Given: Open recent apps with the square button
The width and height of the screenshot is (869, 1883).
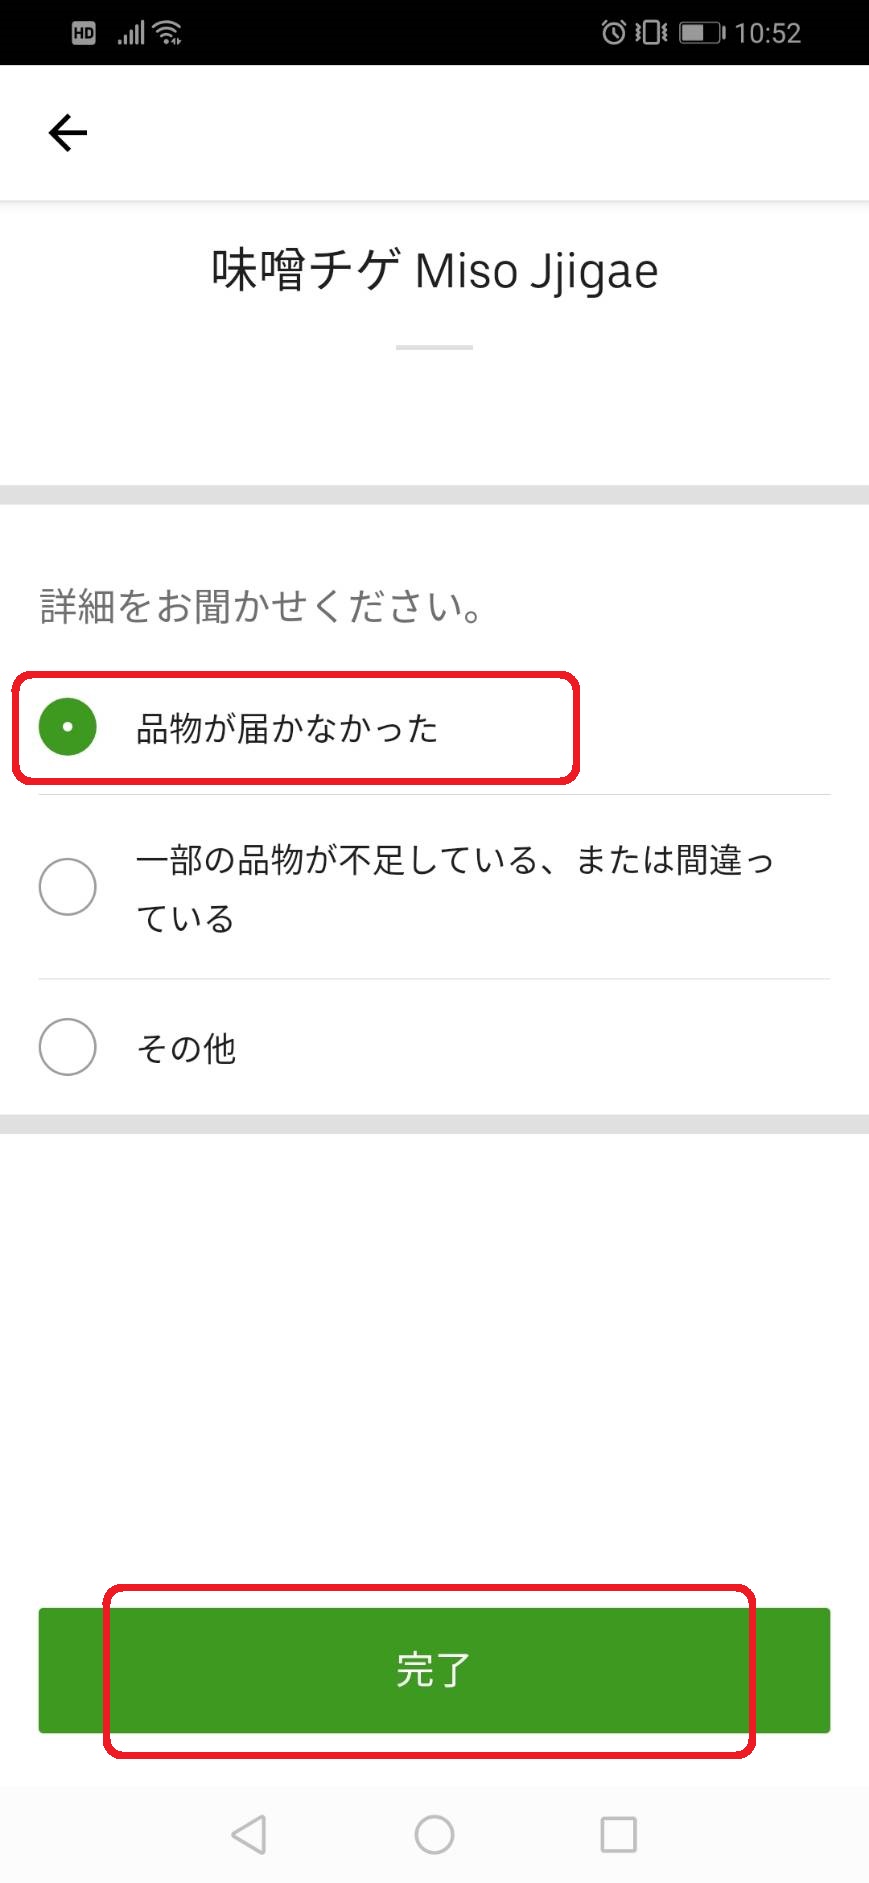Looking at the screenshot, I should point(618,1834).
